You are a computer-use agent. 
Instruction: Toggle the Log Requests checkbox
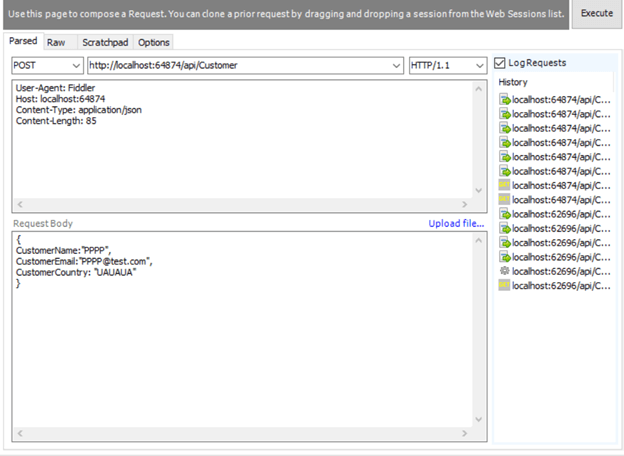pyautogui.click(x=499, y=63)
